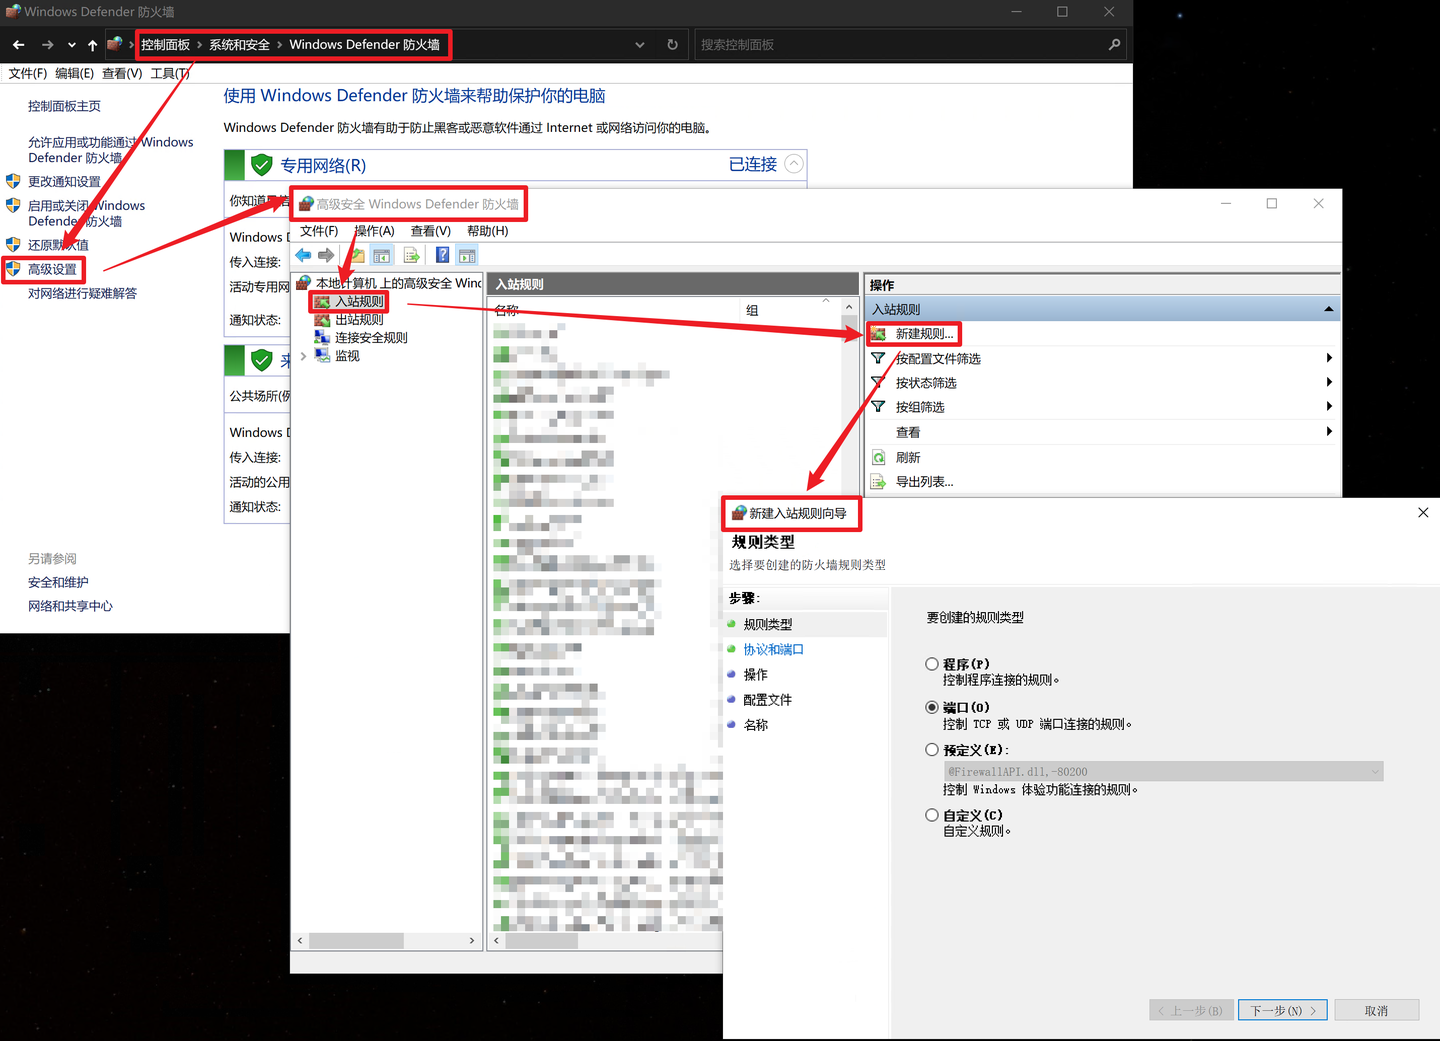This screenshot has width=1440, height=1041.
Task: Click the 系统和安全 breadcrumb segment
Action: [x=239, y=45]
